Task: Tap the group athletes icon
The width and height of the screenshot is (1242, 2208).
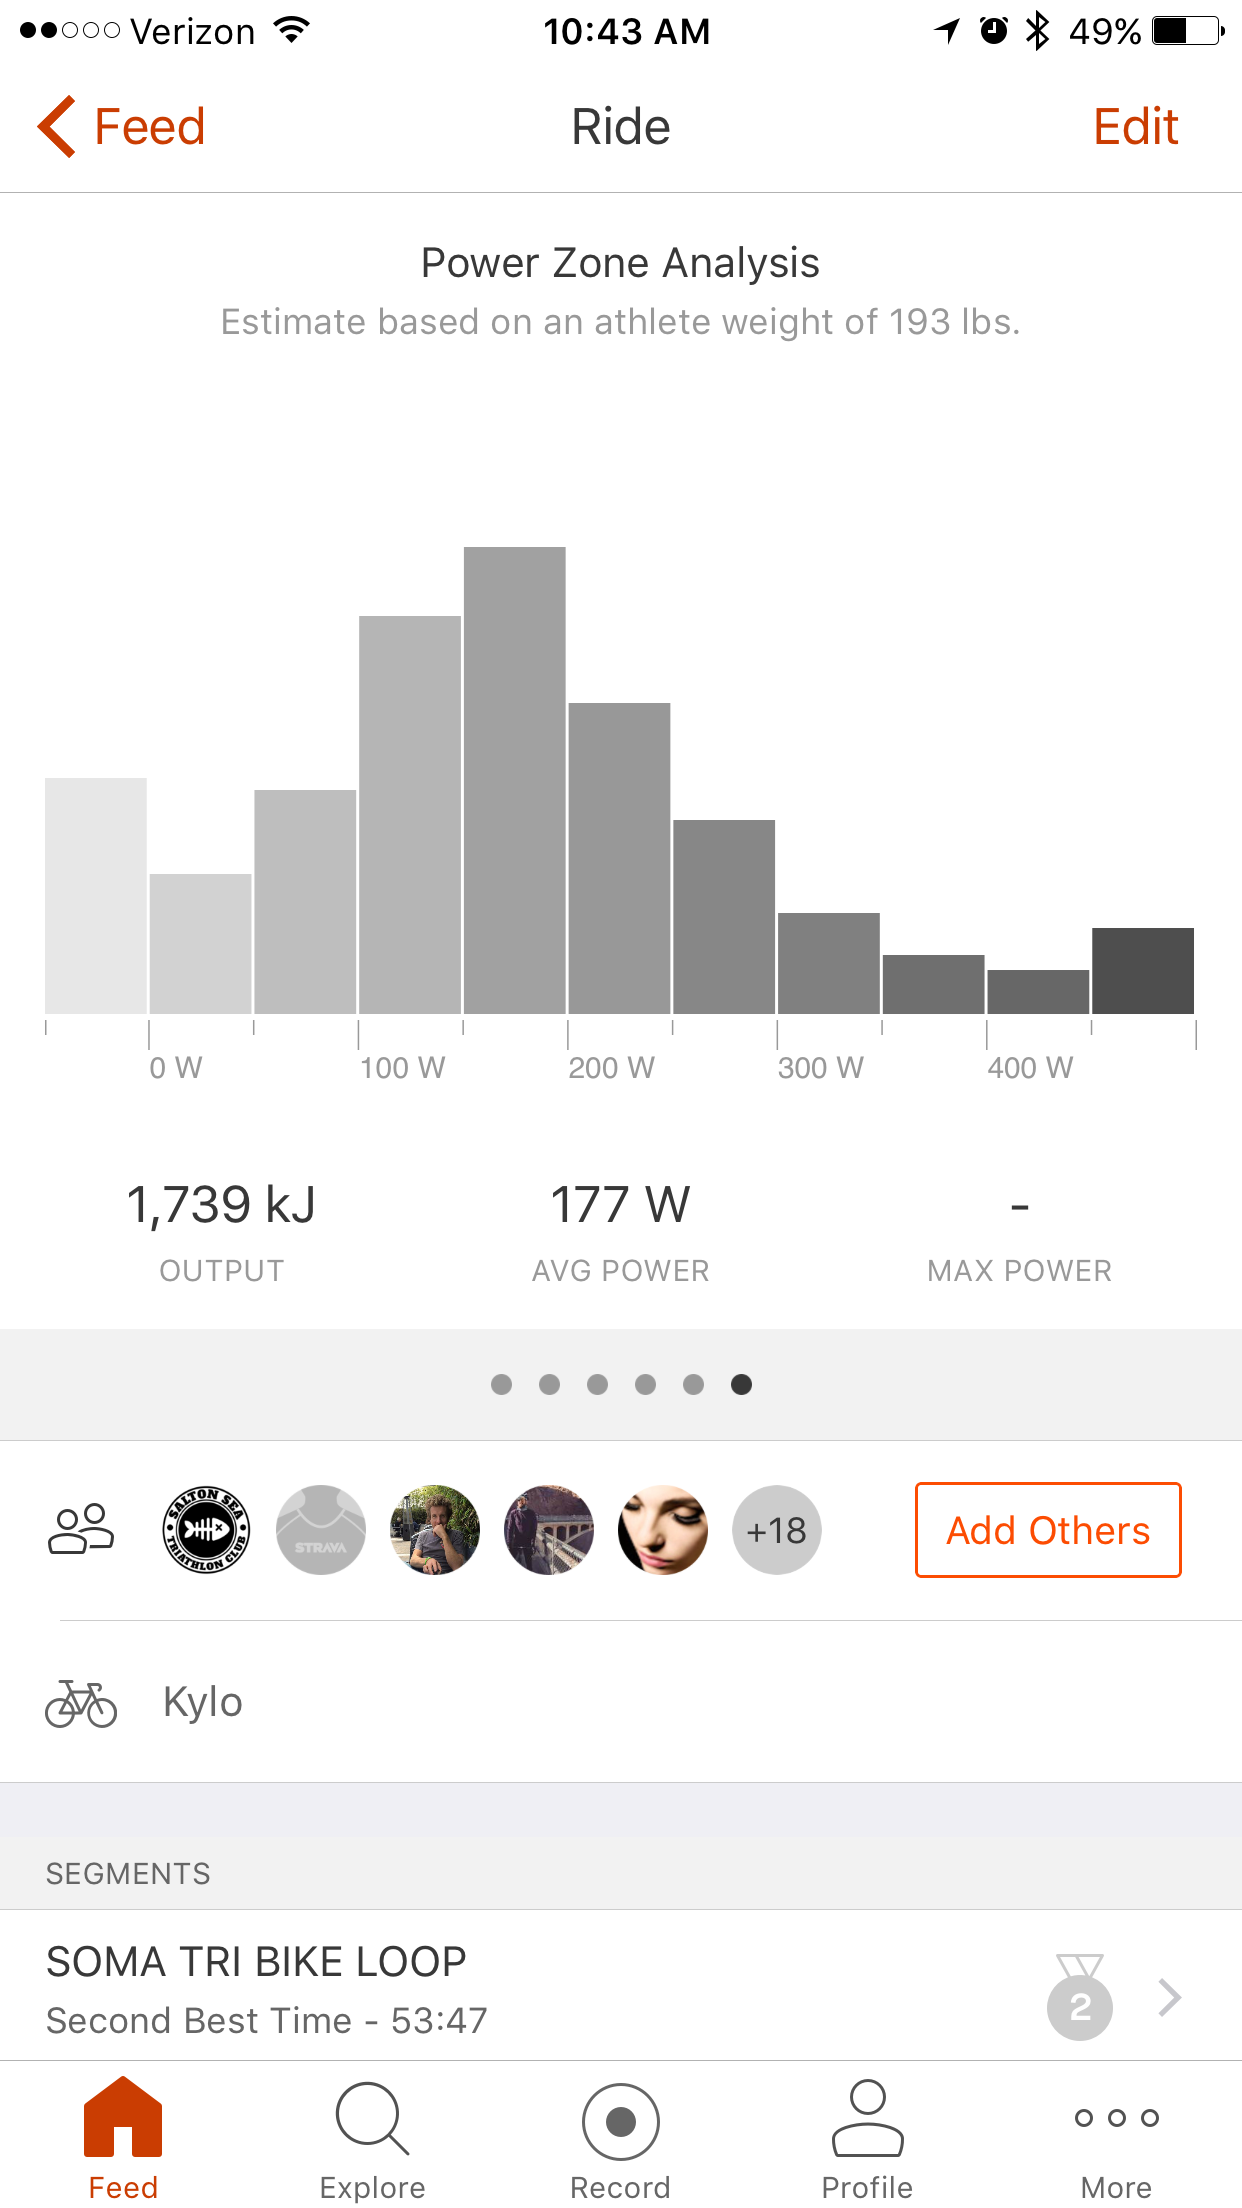Action: (81, 1530)
